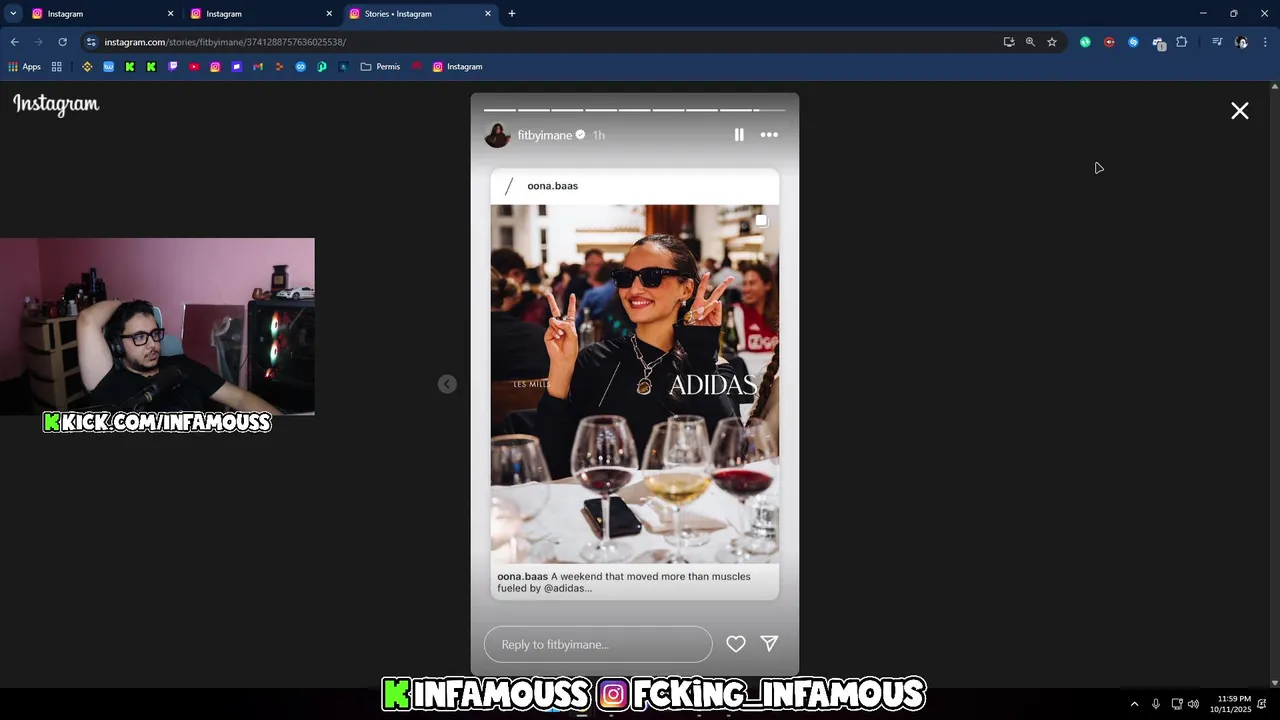Open the Chrome three-dot menu
Viewport: 1280px width, 720px height.
pos(1266,42)
